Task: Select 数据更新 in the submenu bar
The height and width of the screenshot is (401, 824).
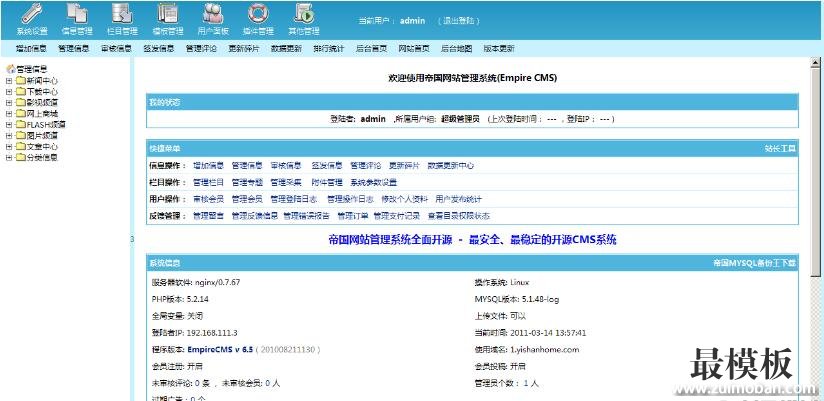Action: [286, 48]
